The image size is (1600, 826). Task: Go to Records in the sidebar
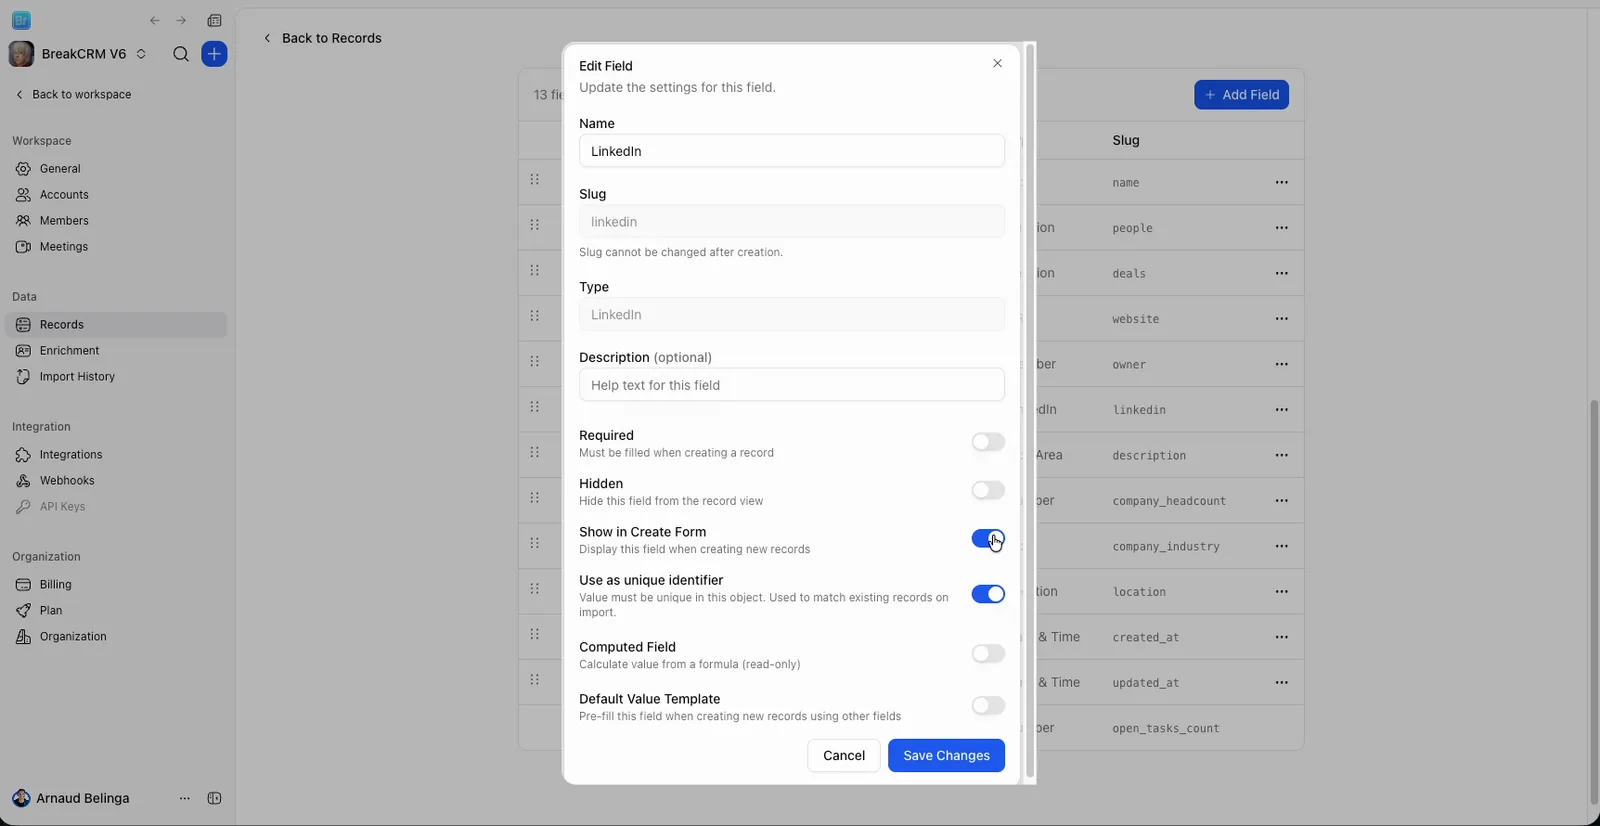click(116, 325)
